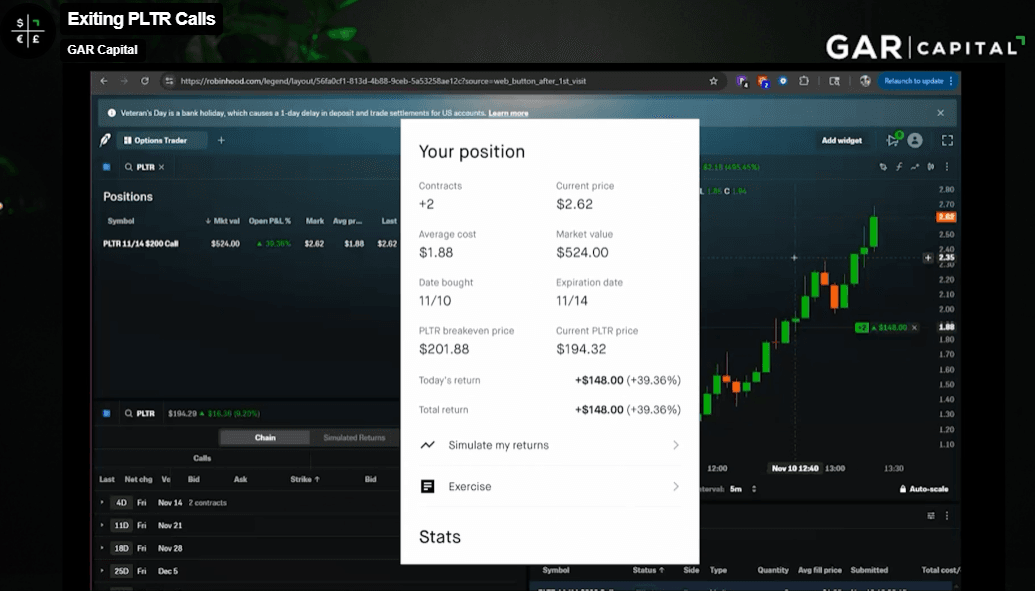The width and height of the screenshot is (1035, 591).
Task: Add a new layout with the plus icon
Action: [221, 140]
